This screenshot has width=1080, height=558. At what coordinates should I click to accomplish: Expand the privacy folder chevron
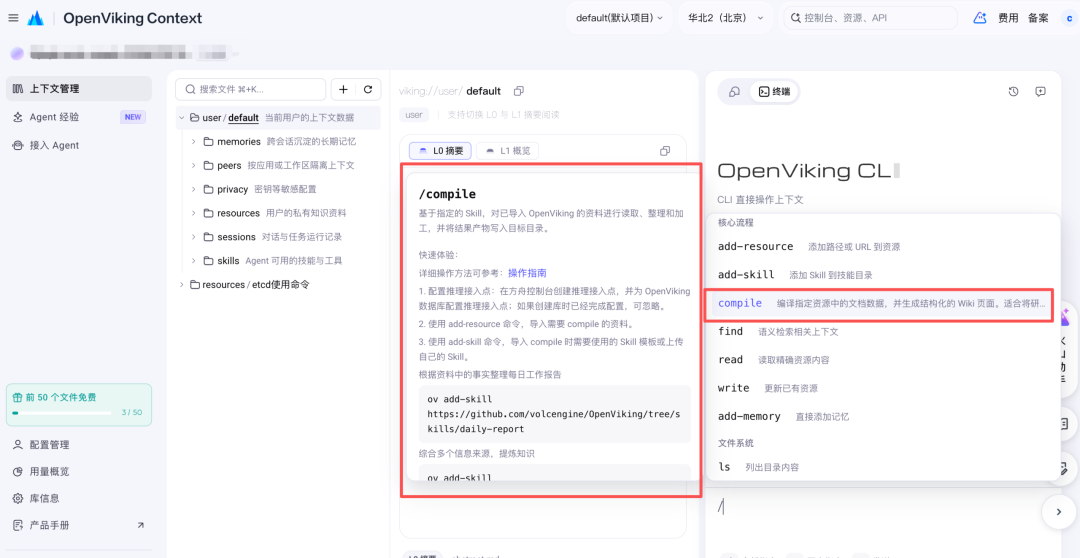tap(194, 189)
